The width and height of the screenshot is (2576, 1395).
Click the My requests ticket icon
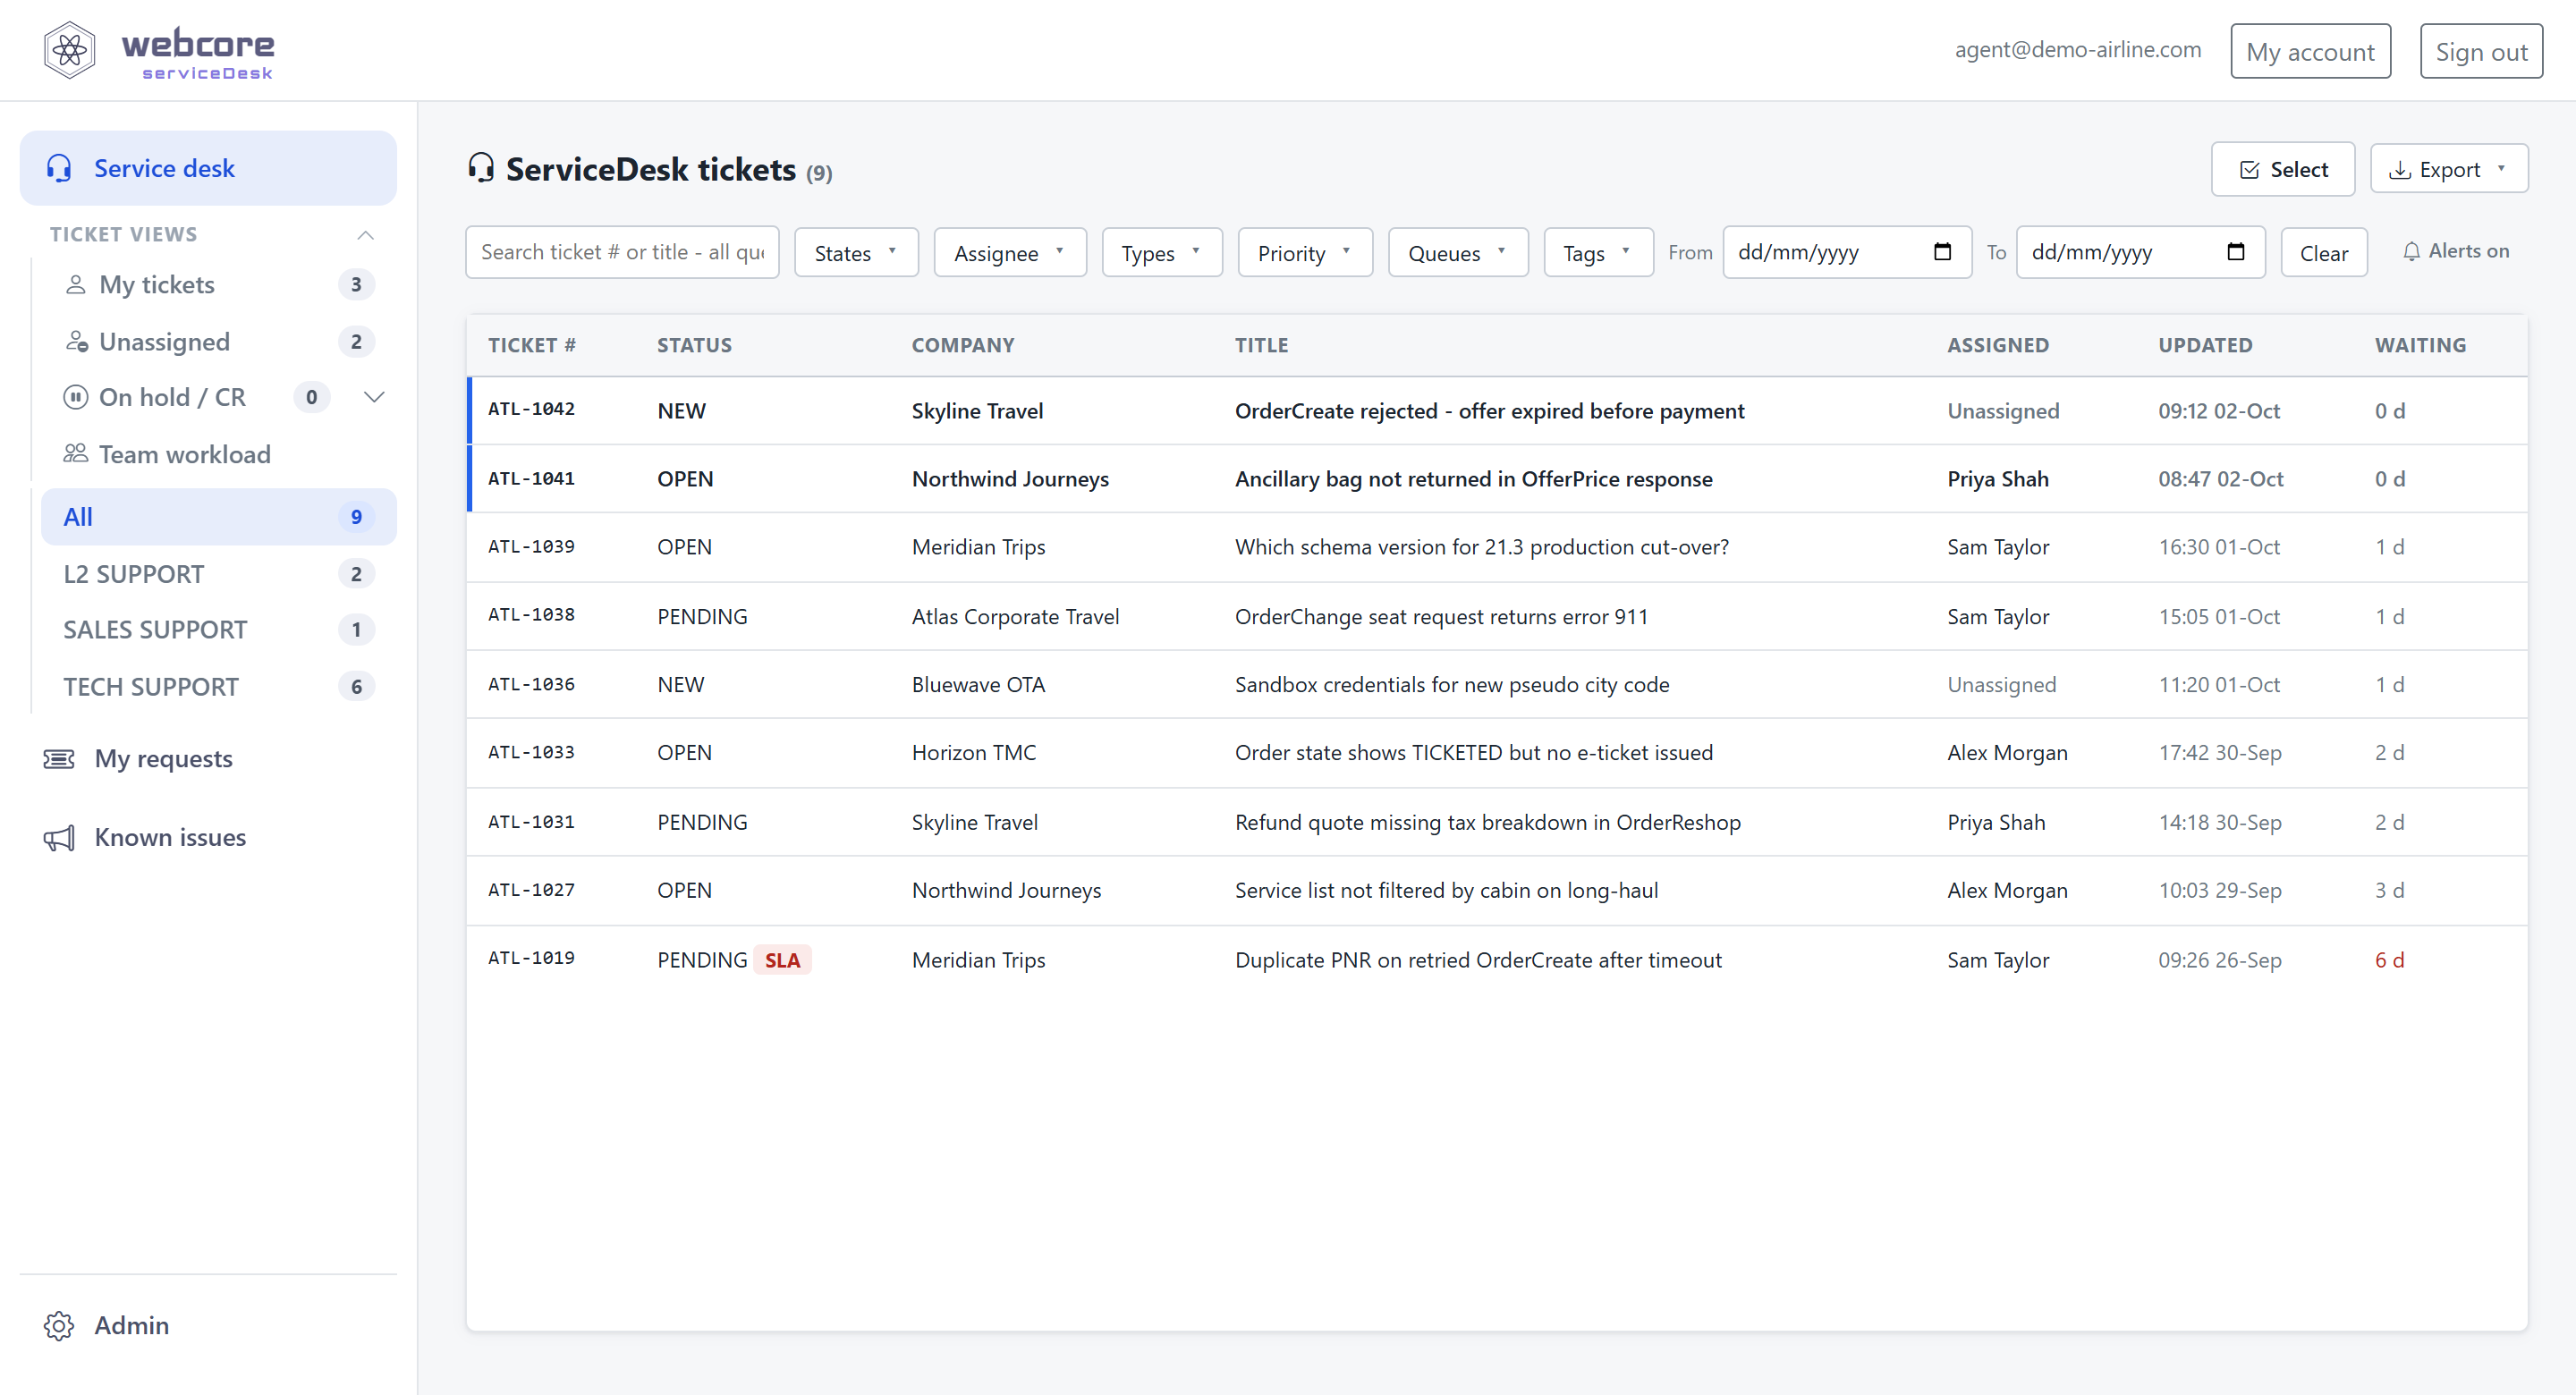59,759
